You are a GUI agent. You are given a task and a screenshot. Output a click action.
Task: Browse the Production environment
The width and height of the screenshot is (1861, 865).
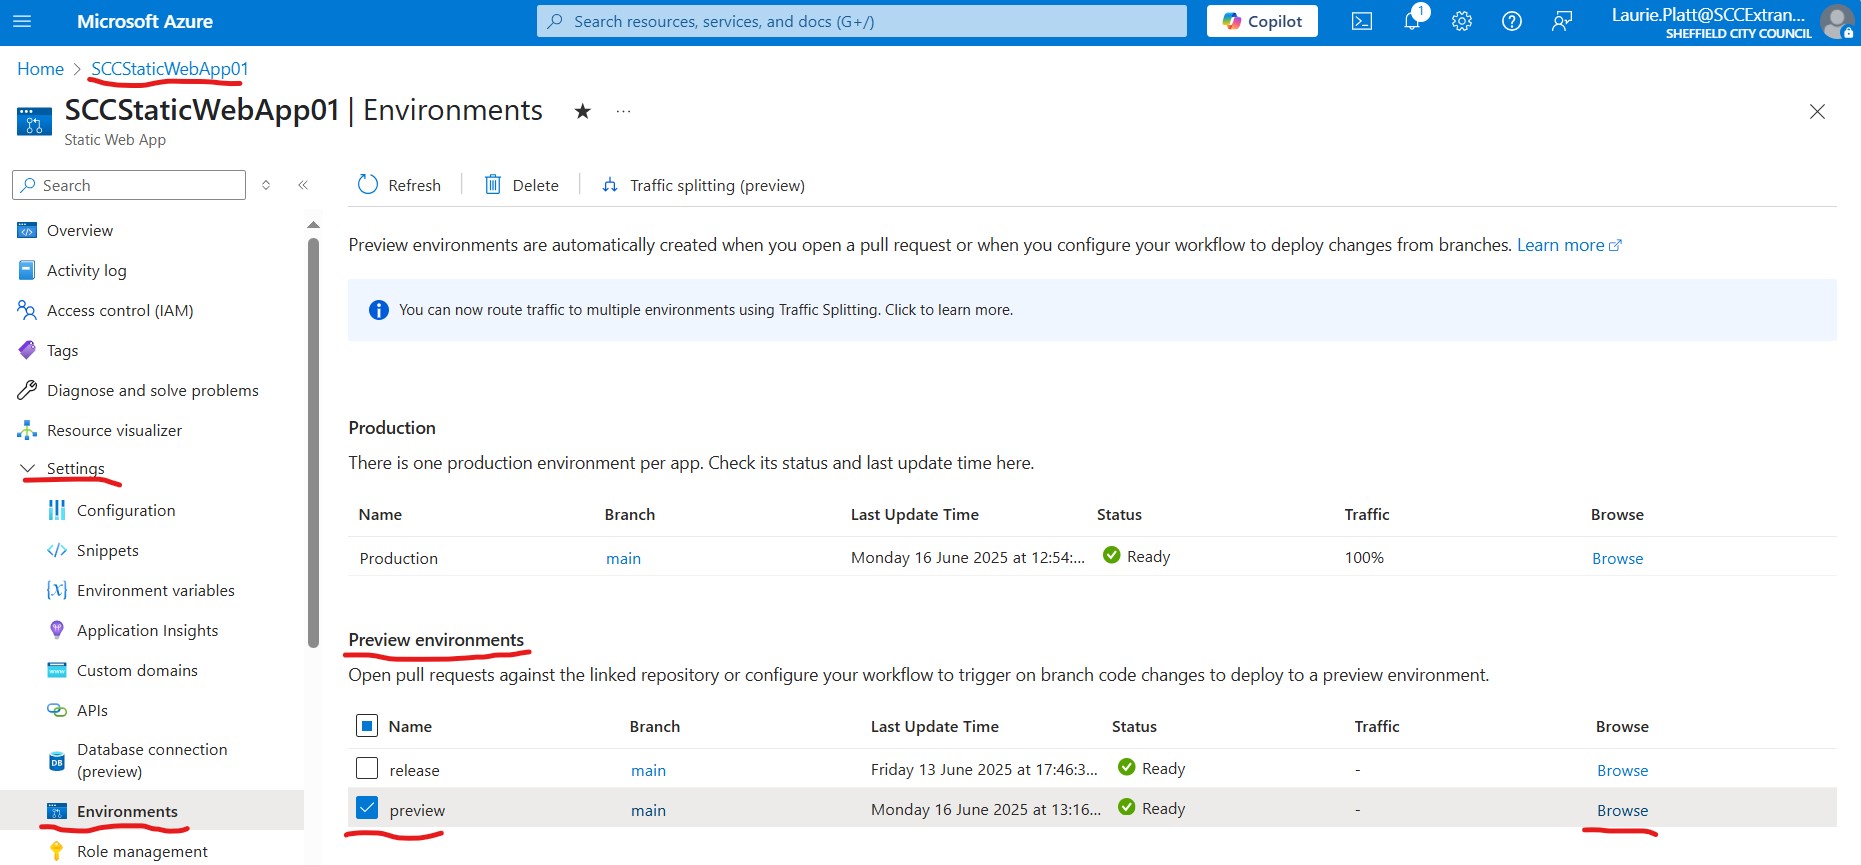click(x=1617, y=558)
